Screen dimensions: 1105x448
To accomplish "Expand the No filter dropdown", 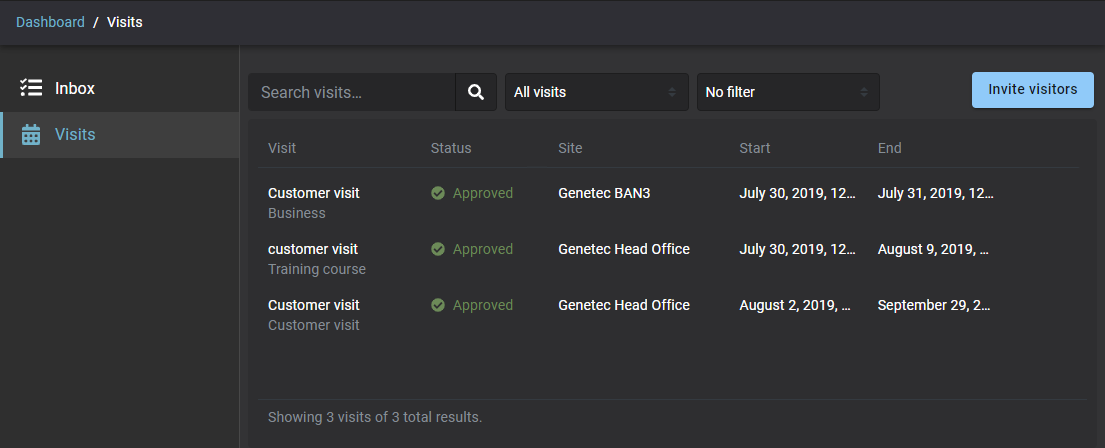I will click(787, 92).
